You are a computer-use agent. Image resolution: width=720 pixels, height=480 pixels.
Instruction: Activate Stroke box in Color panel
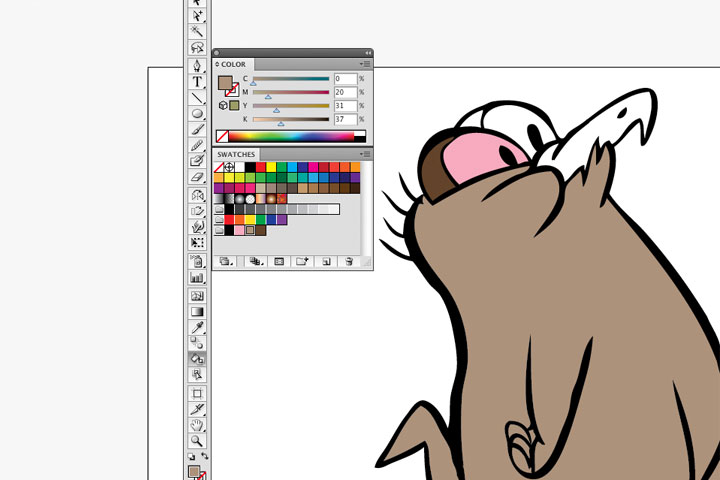pos(233,90)
